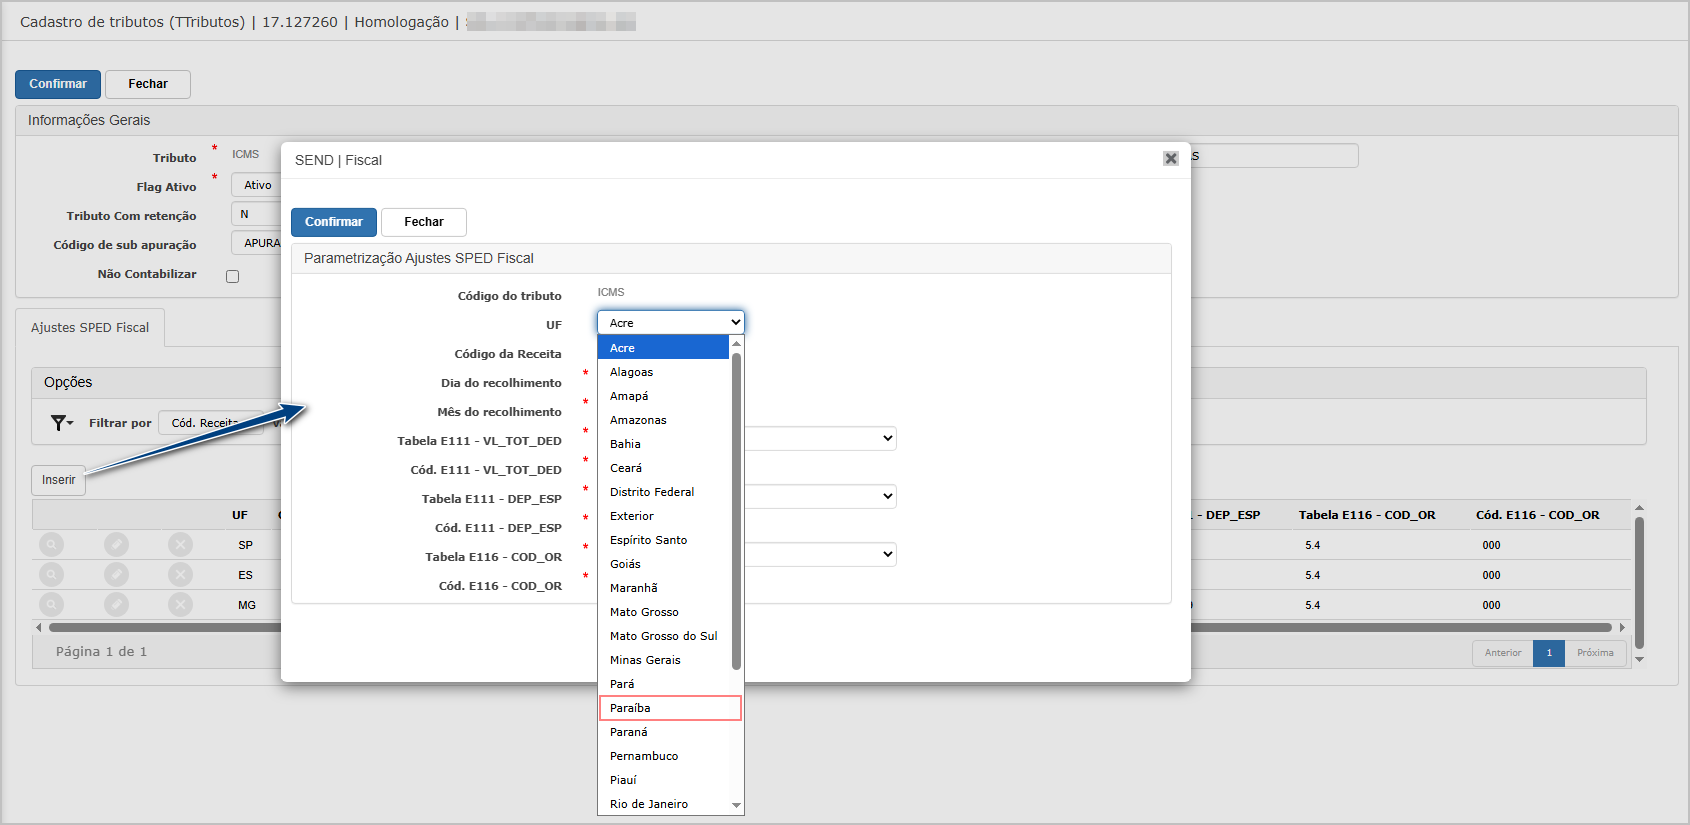Switch to the Ajustes SPED Fiscal tab
This screenshot has height=825, width=1690.
[90, 328]
